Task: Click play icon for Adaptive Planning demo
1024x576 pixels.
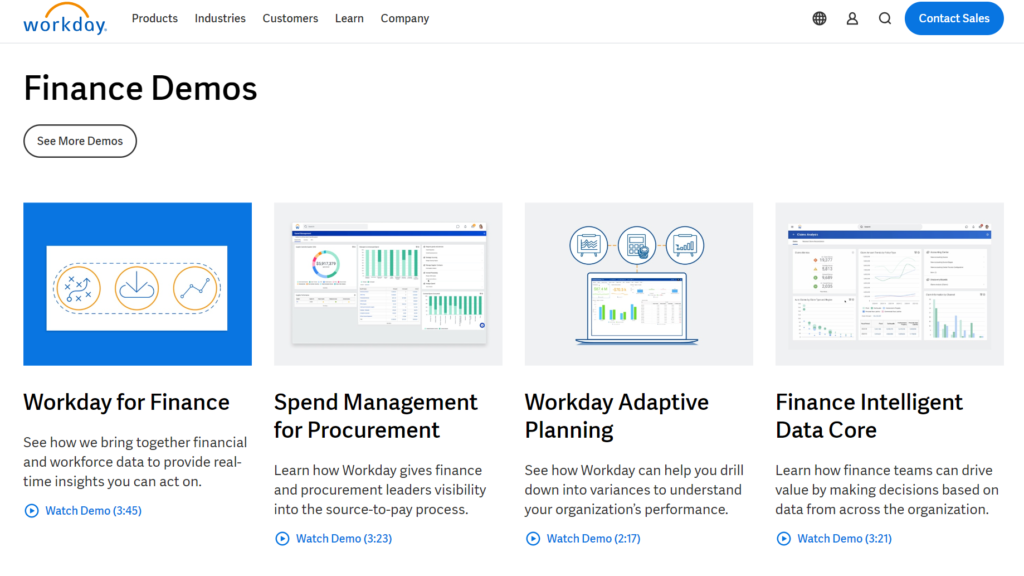Action: 533,539
